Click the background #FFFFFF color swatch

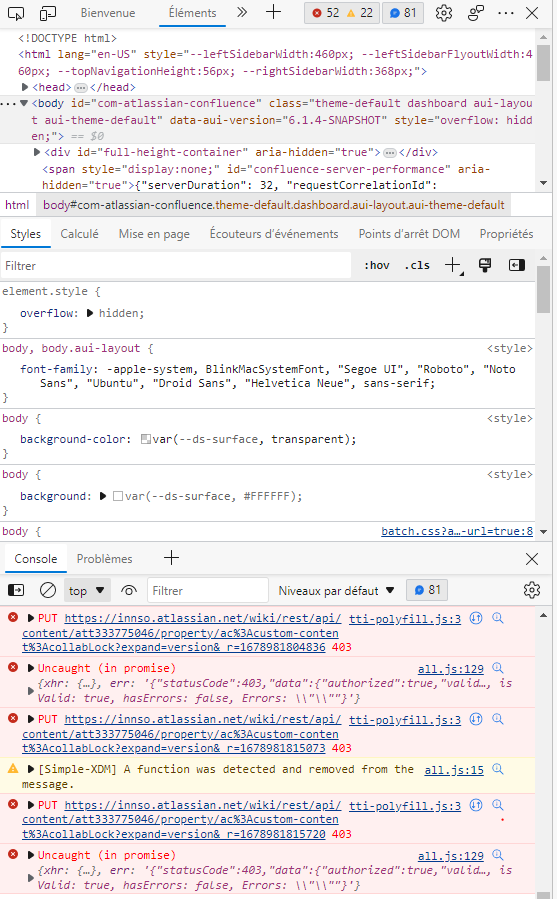coord(118,496)
